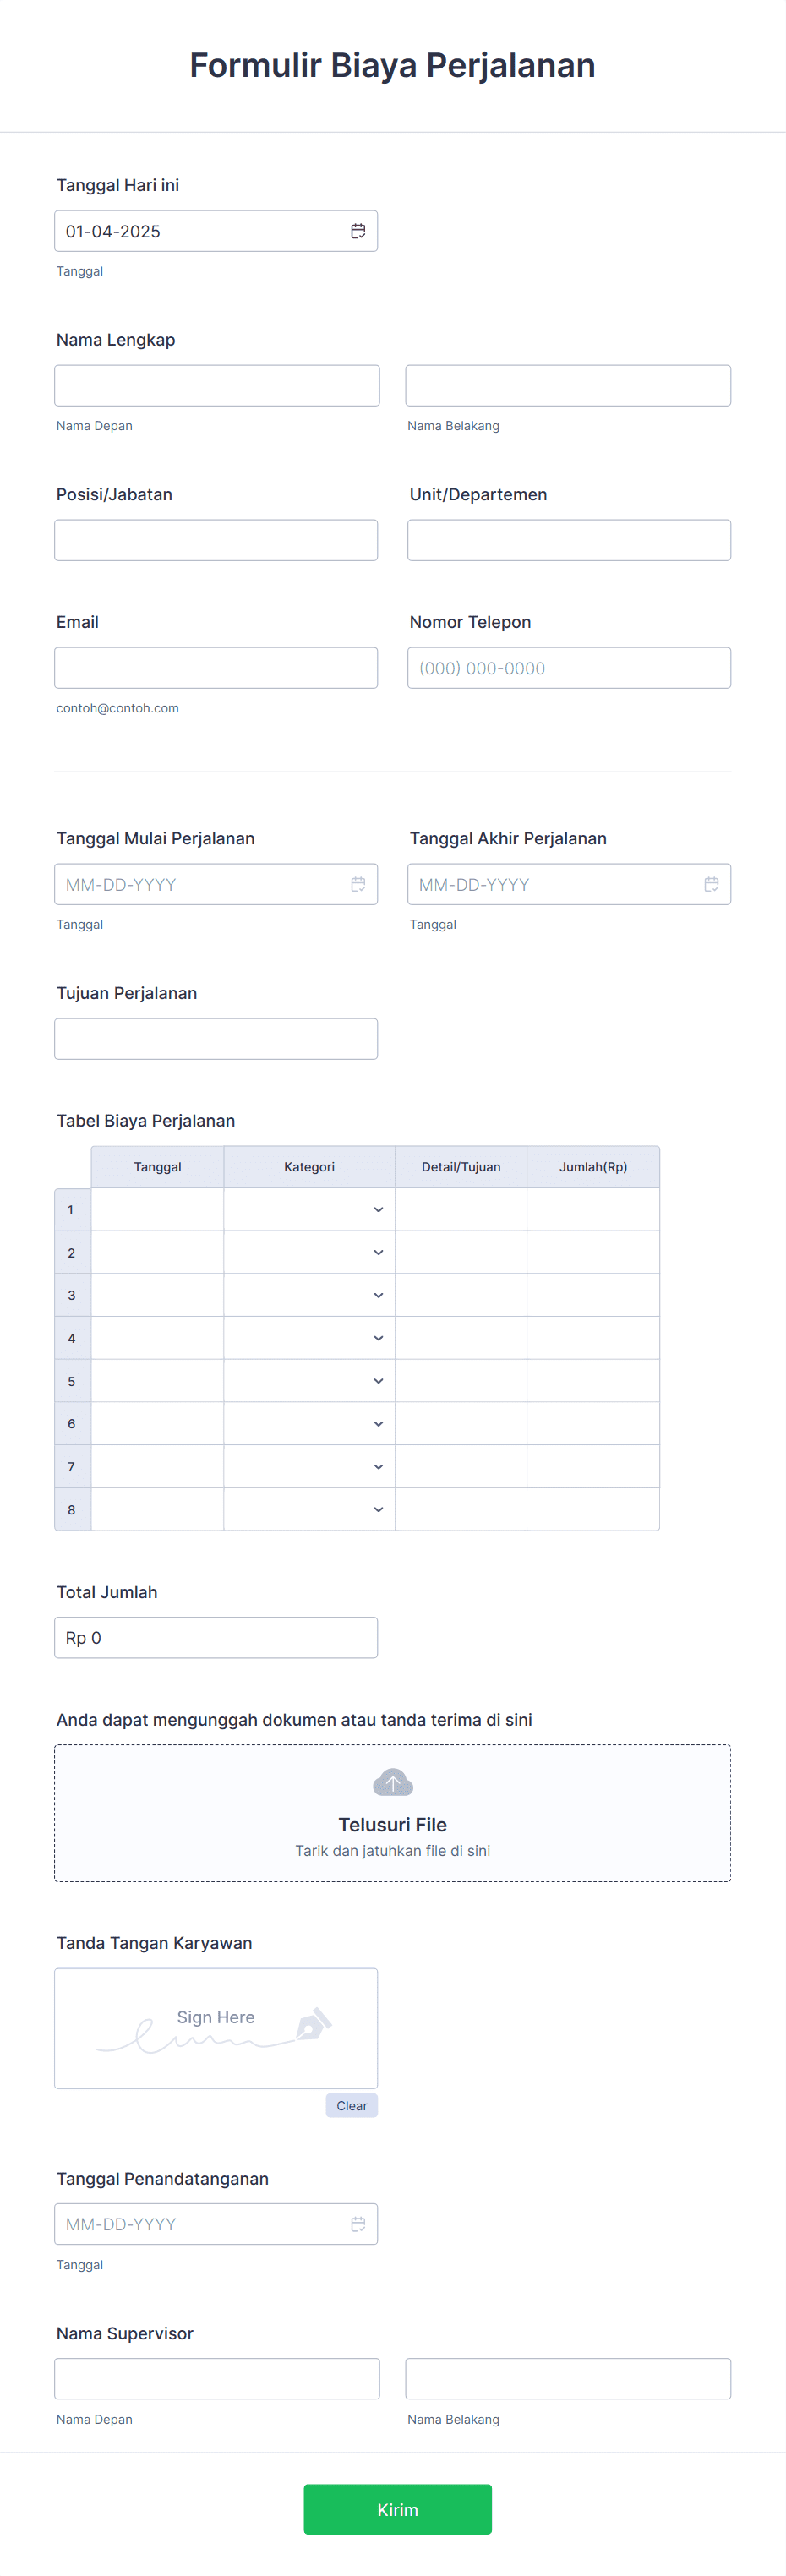Click calendar icon in Tanggal Mulai Perjalanan
This screenshot has height=2576, width=786.
(358, 884)
